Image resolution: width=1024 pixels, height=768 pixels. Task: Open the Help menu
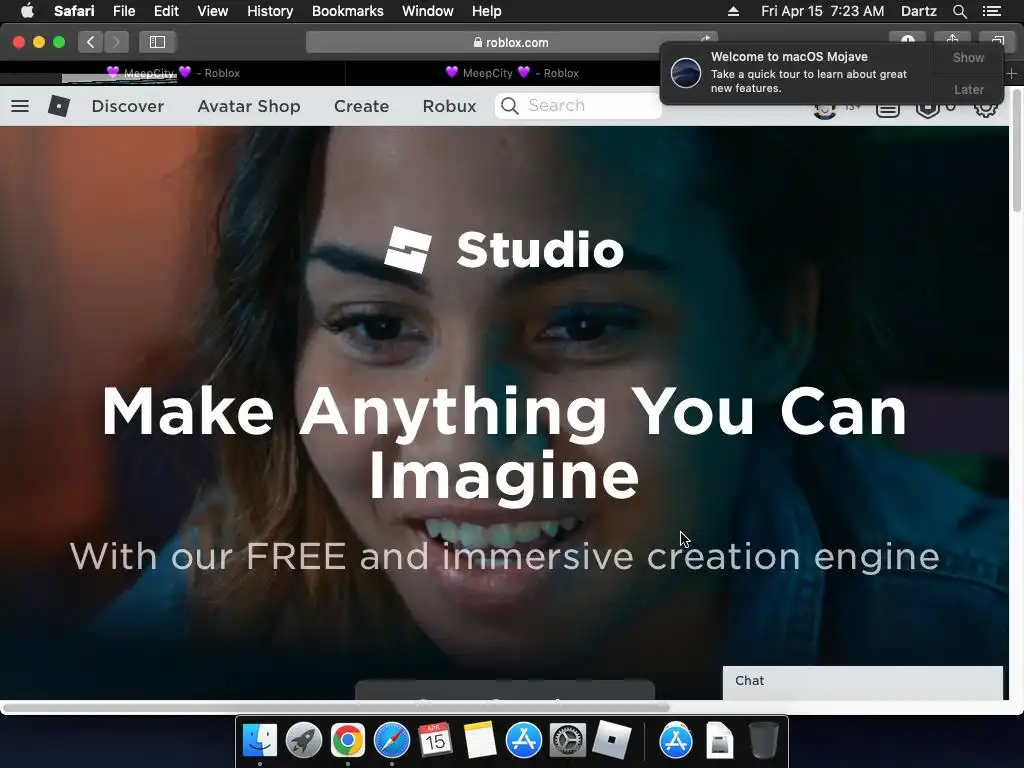pyautogui.click(x=487, y=11)
